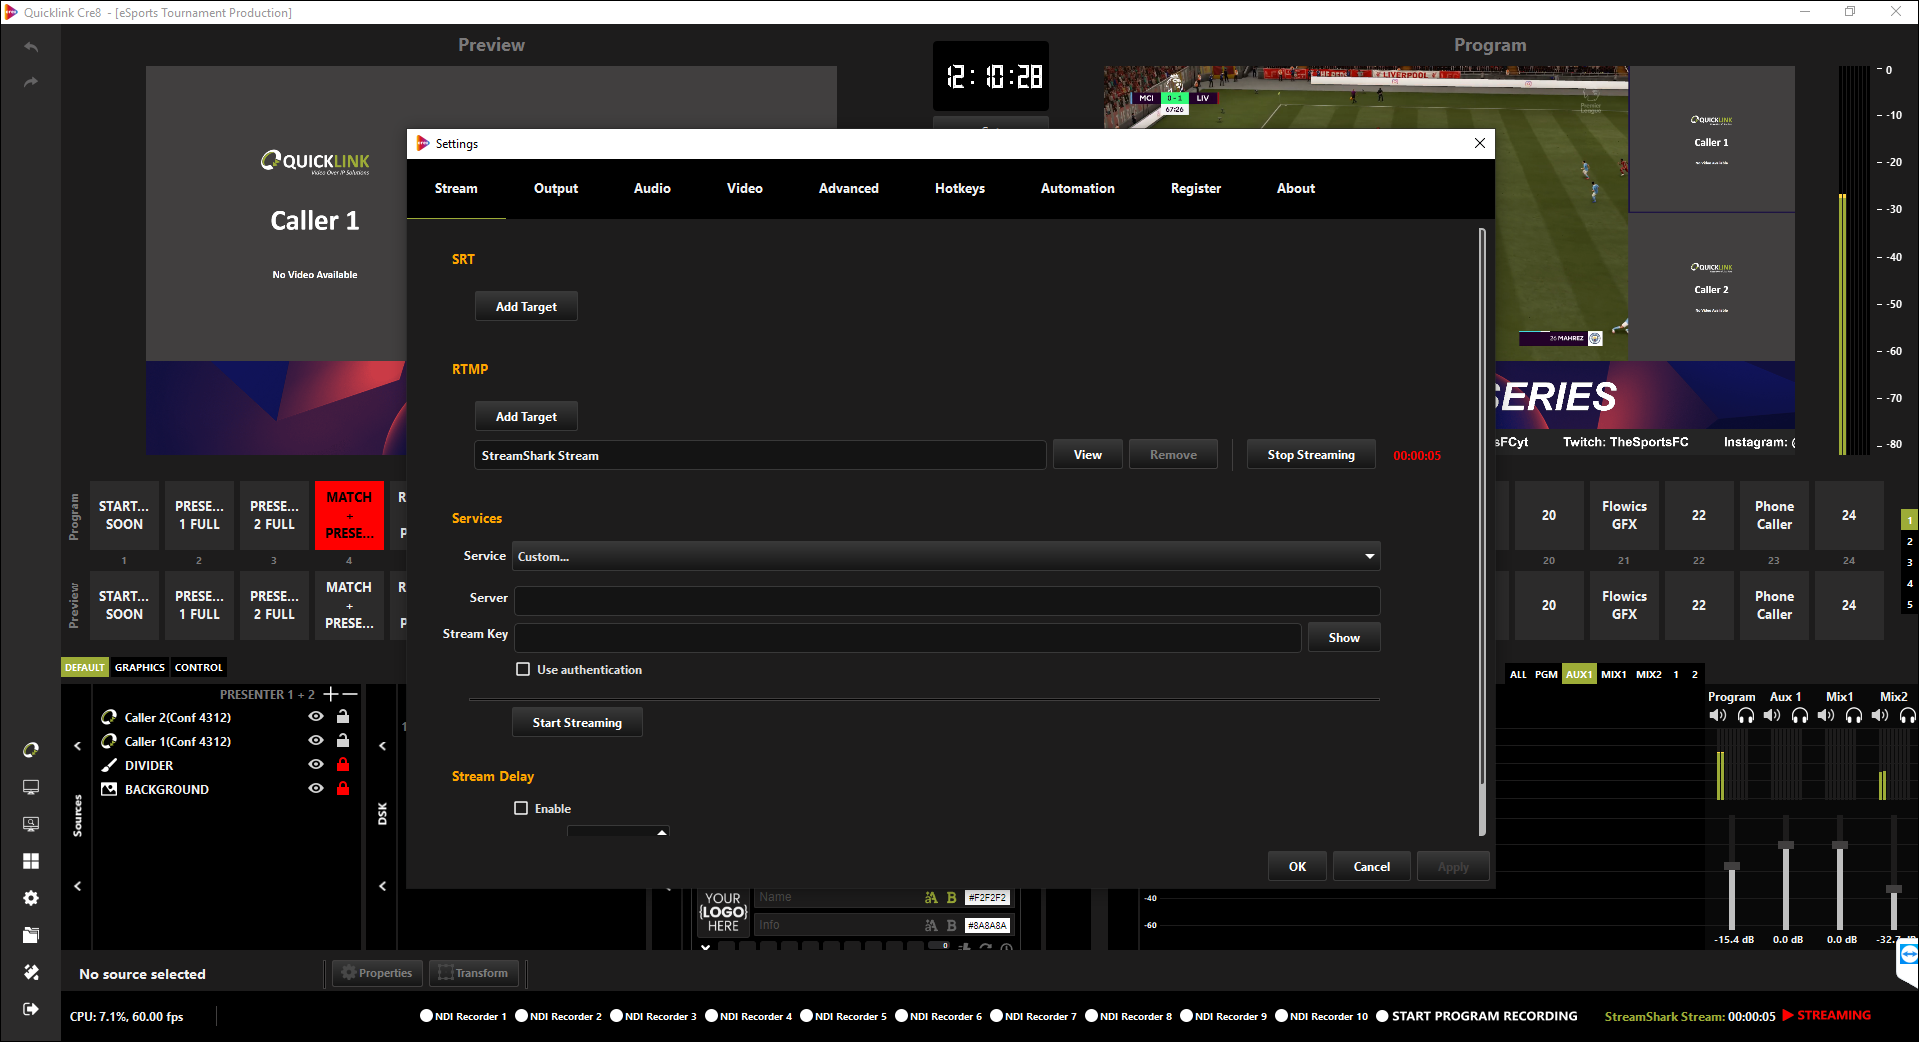Click Add Target under SRT
This screenshot has height=1042, width=1919.
click(526, 307)
